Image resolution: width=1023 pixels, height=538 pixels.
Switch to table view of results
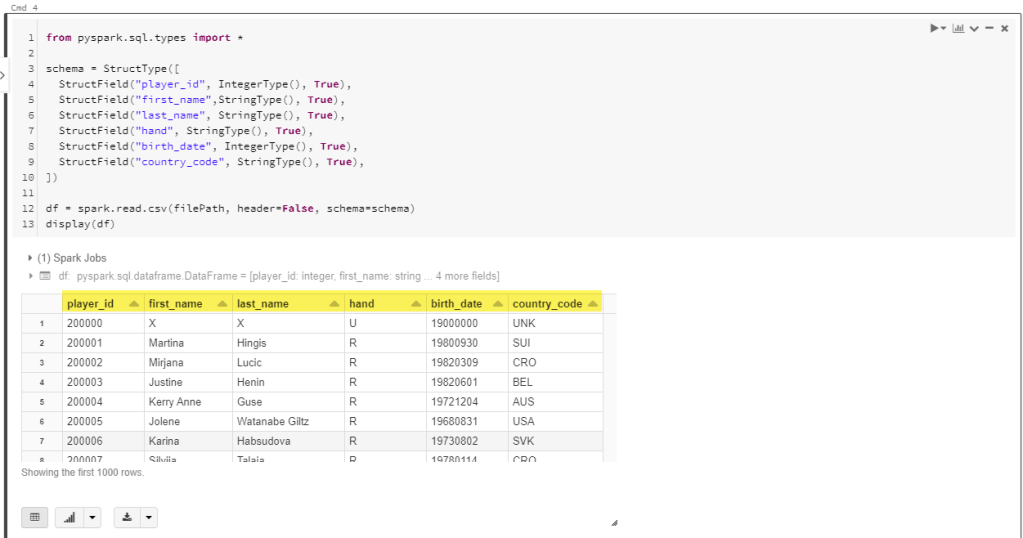point(35,517)
